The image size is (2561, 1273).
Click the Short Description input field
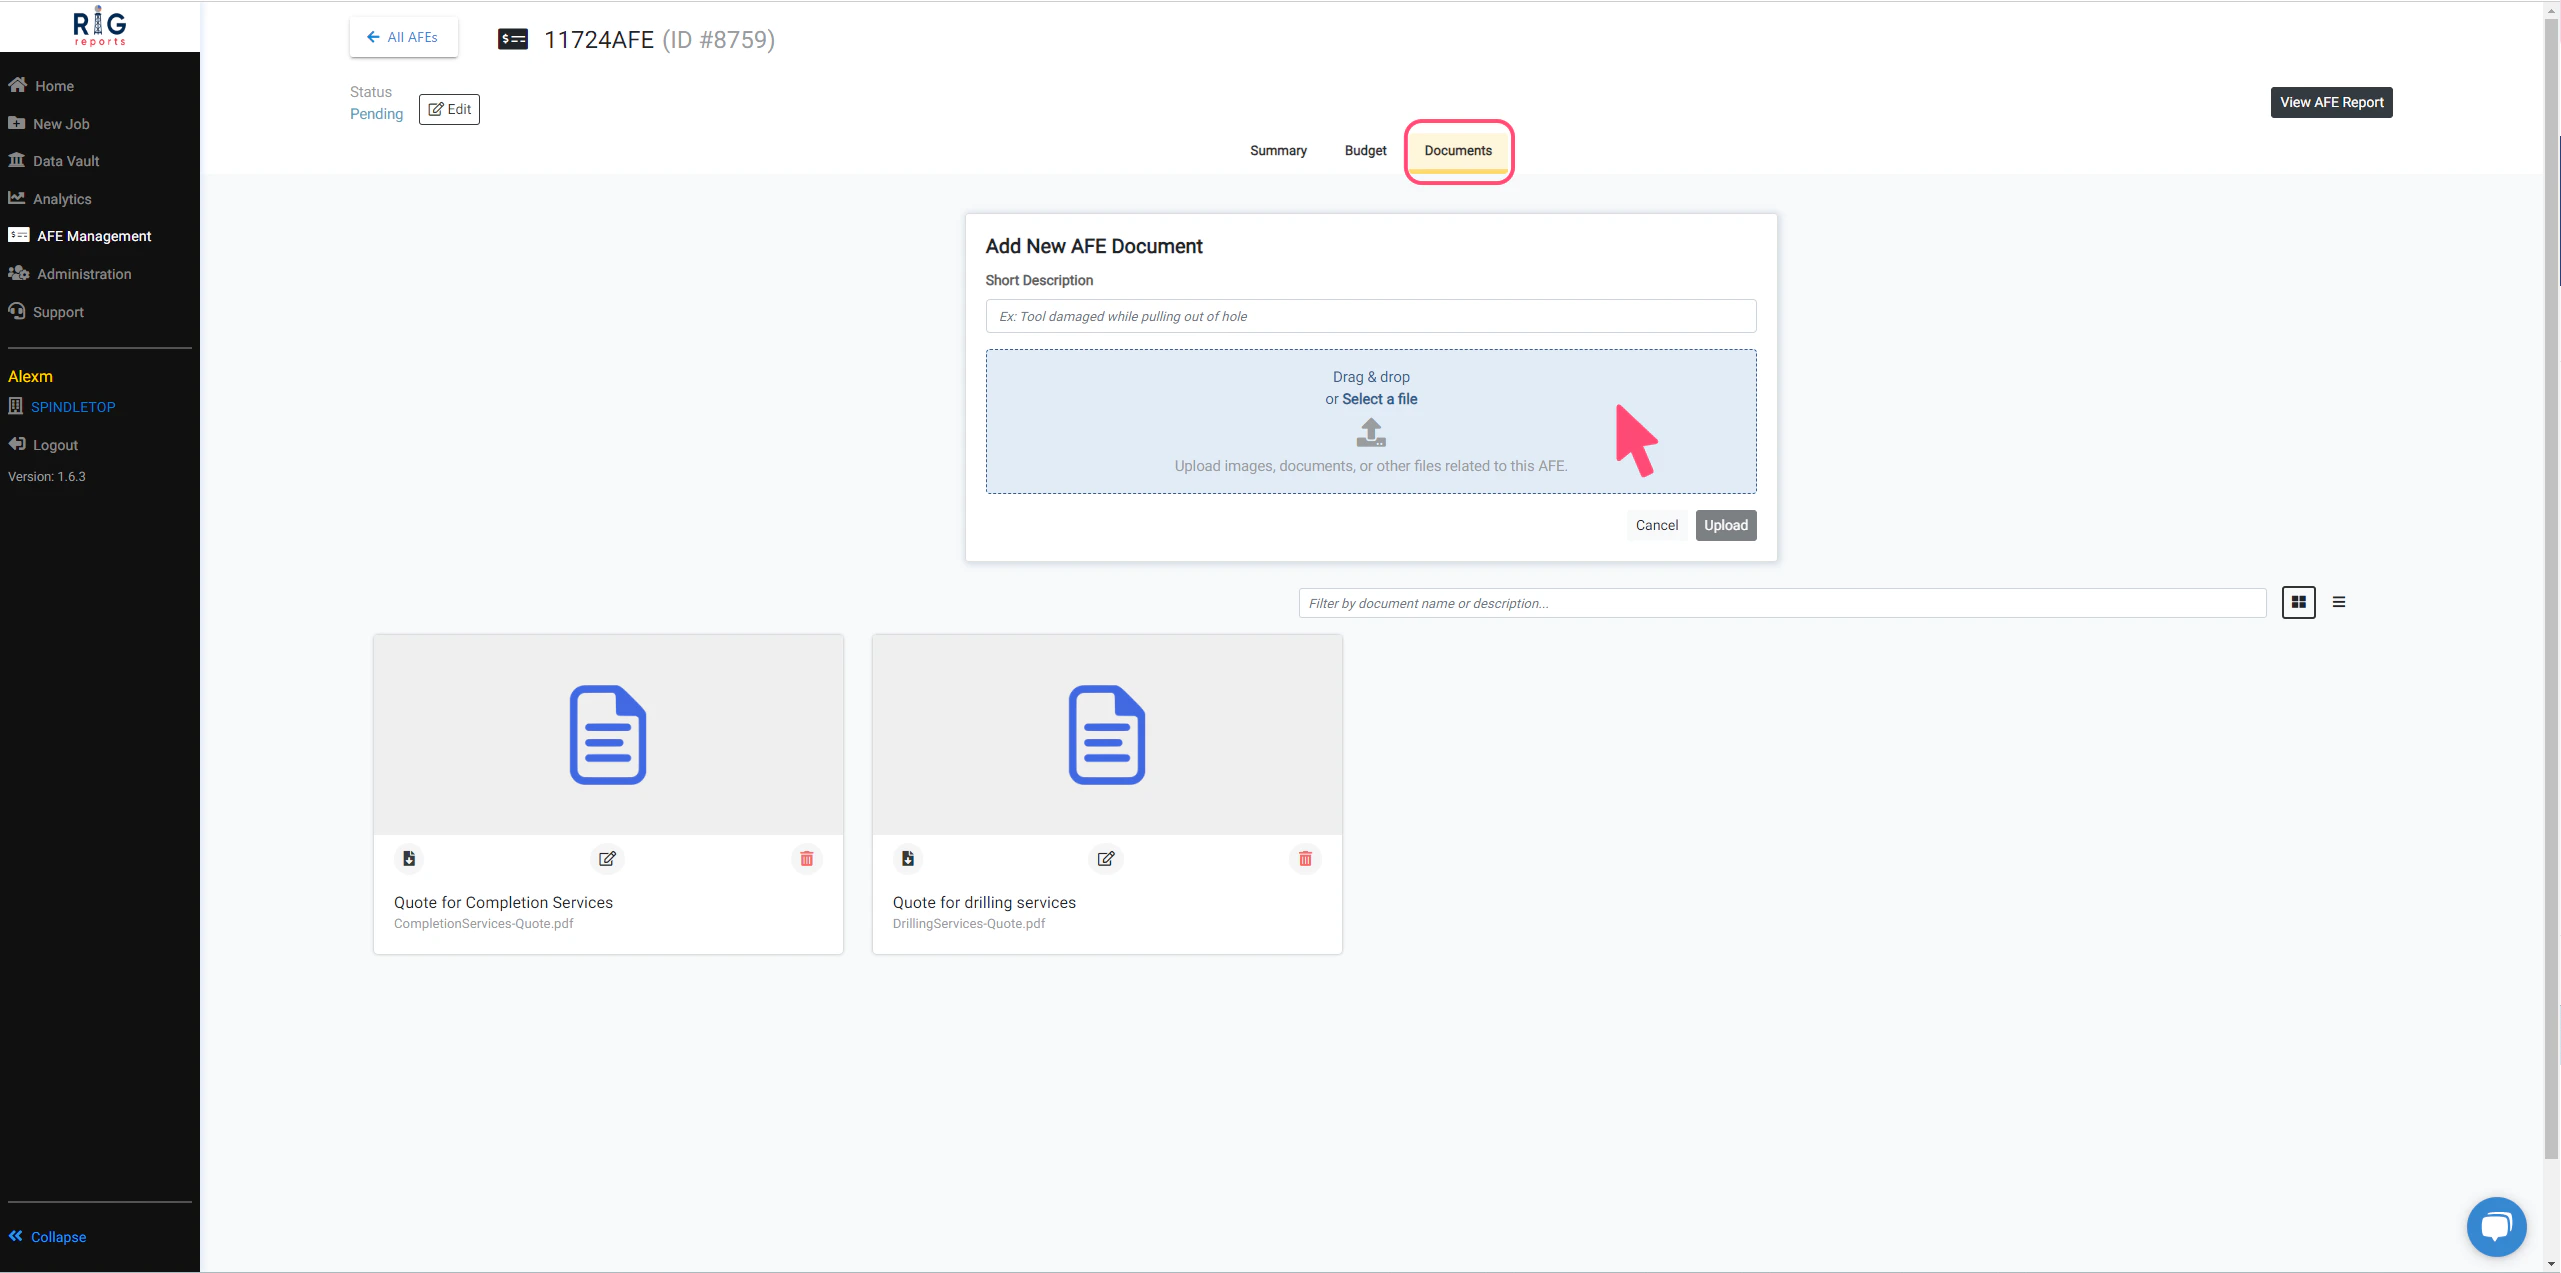click(x=1370, y=316)
